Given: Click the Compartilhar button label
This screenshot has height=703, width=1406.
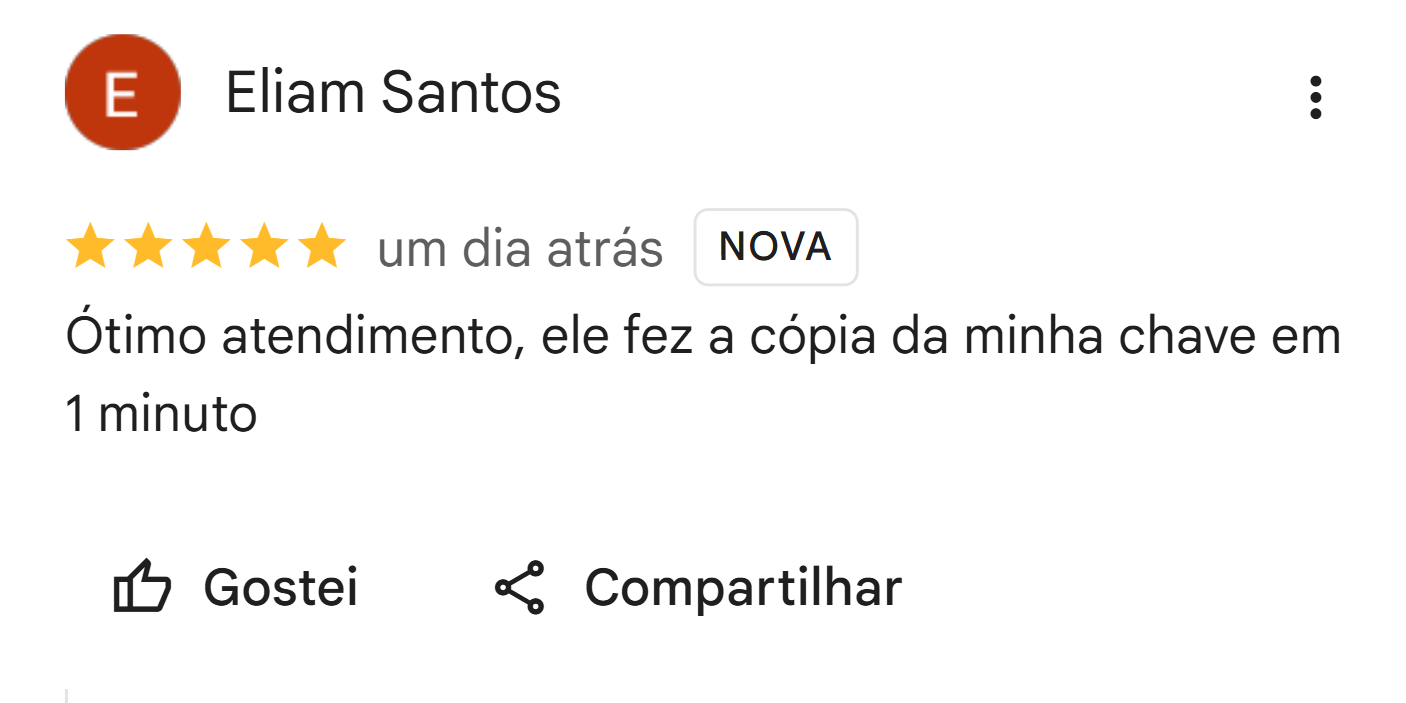Looking at the screenshot, I should click(744, 588).
